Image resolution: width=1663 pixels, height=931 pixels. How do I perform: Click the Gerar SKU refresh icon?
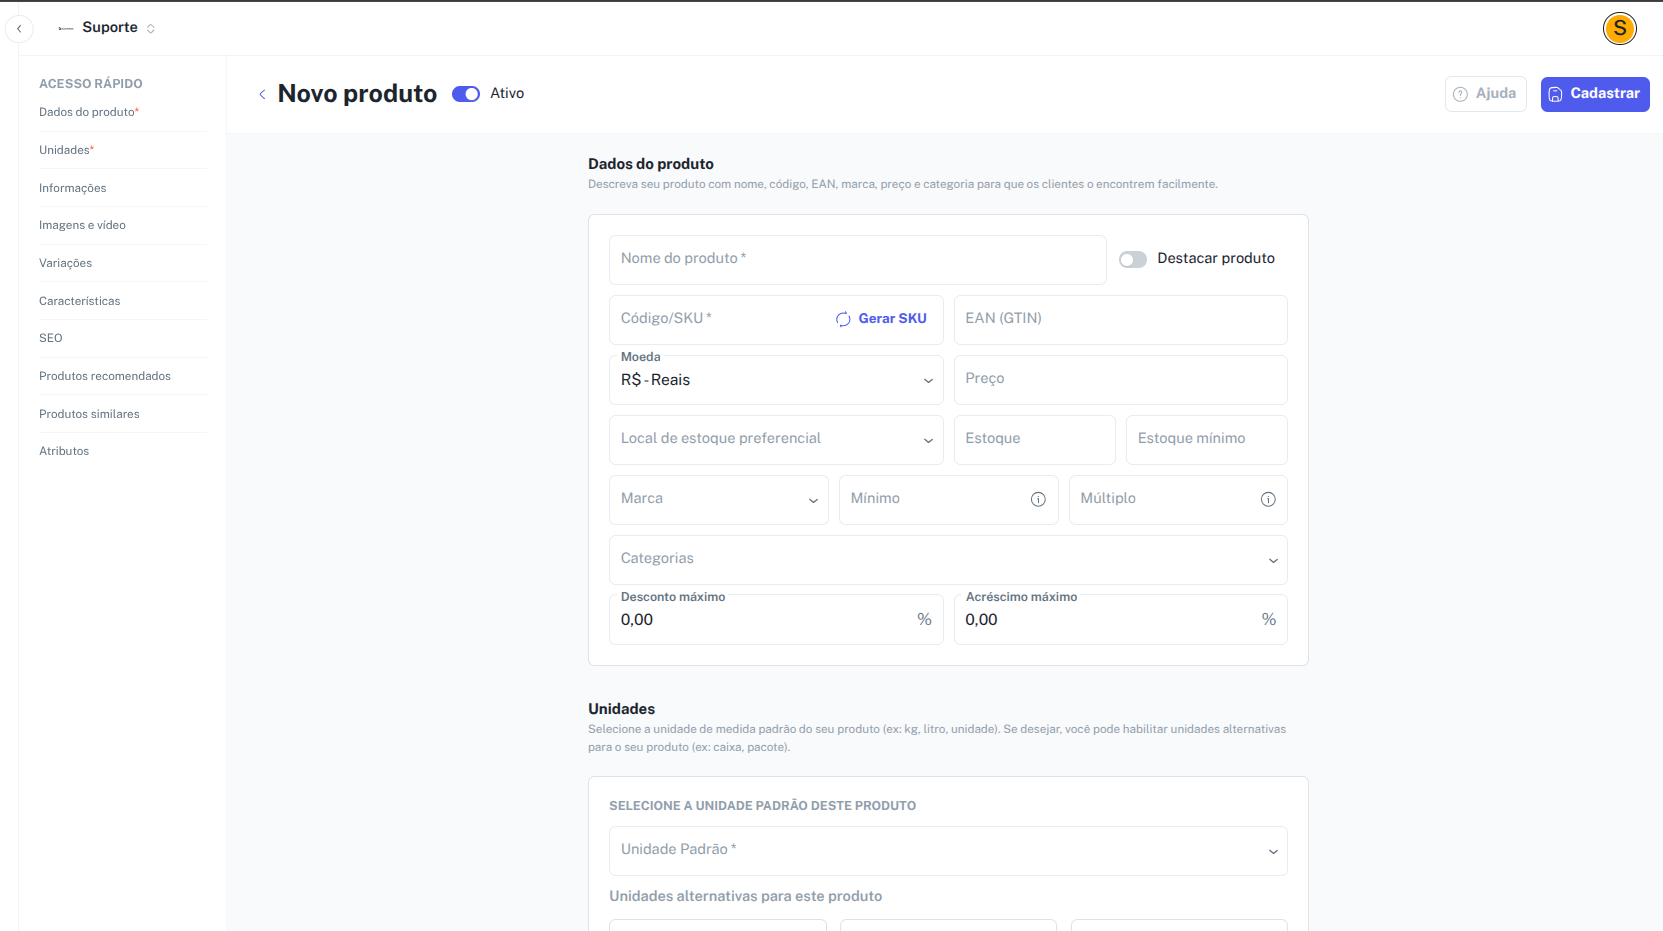843,319
